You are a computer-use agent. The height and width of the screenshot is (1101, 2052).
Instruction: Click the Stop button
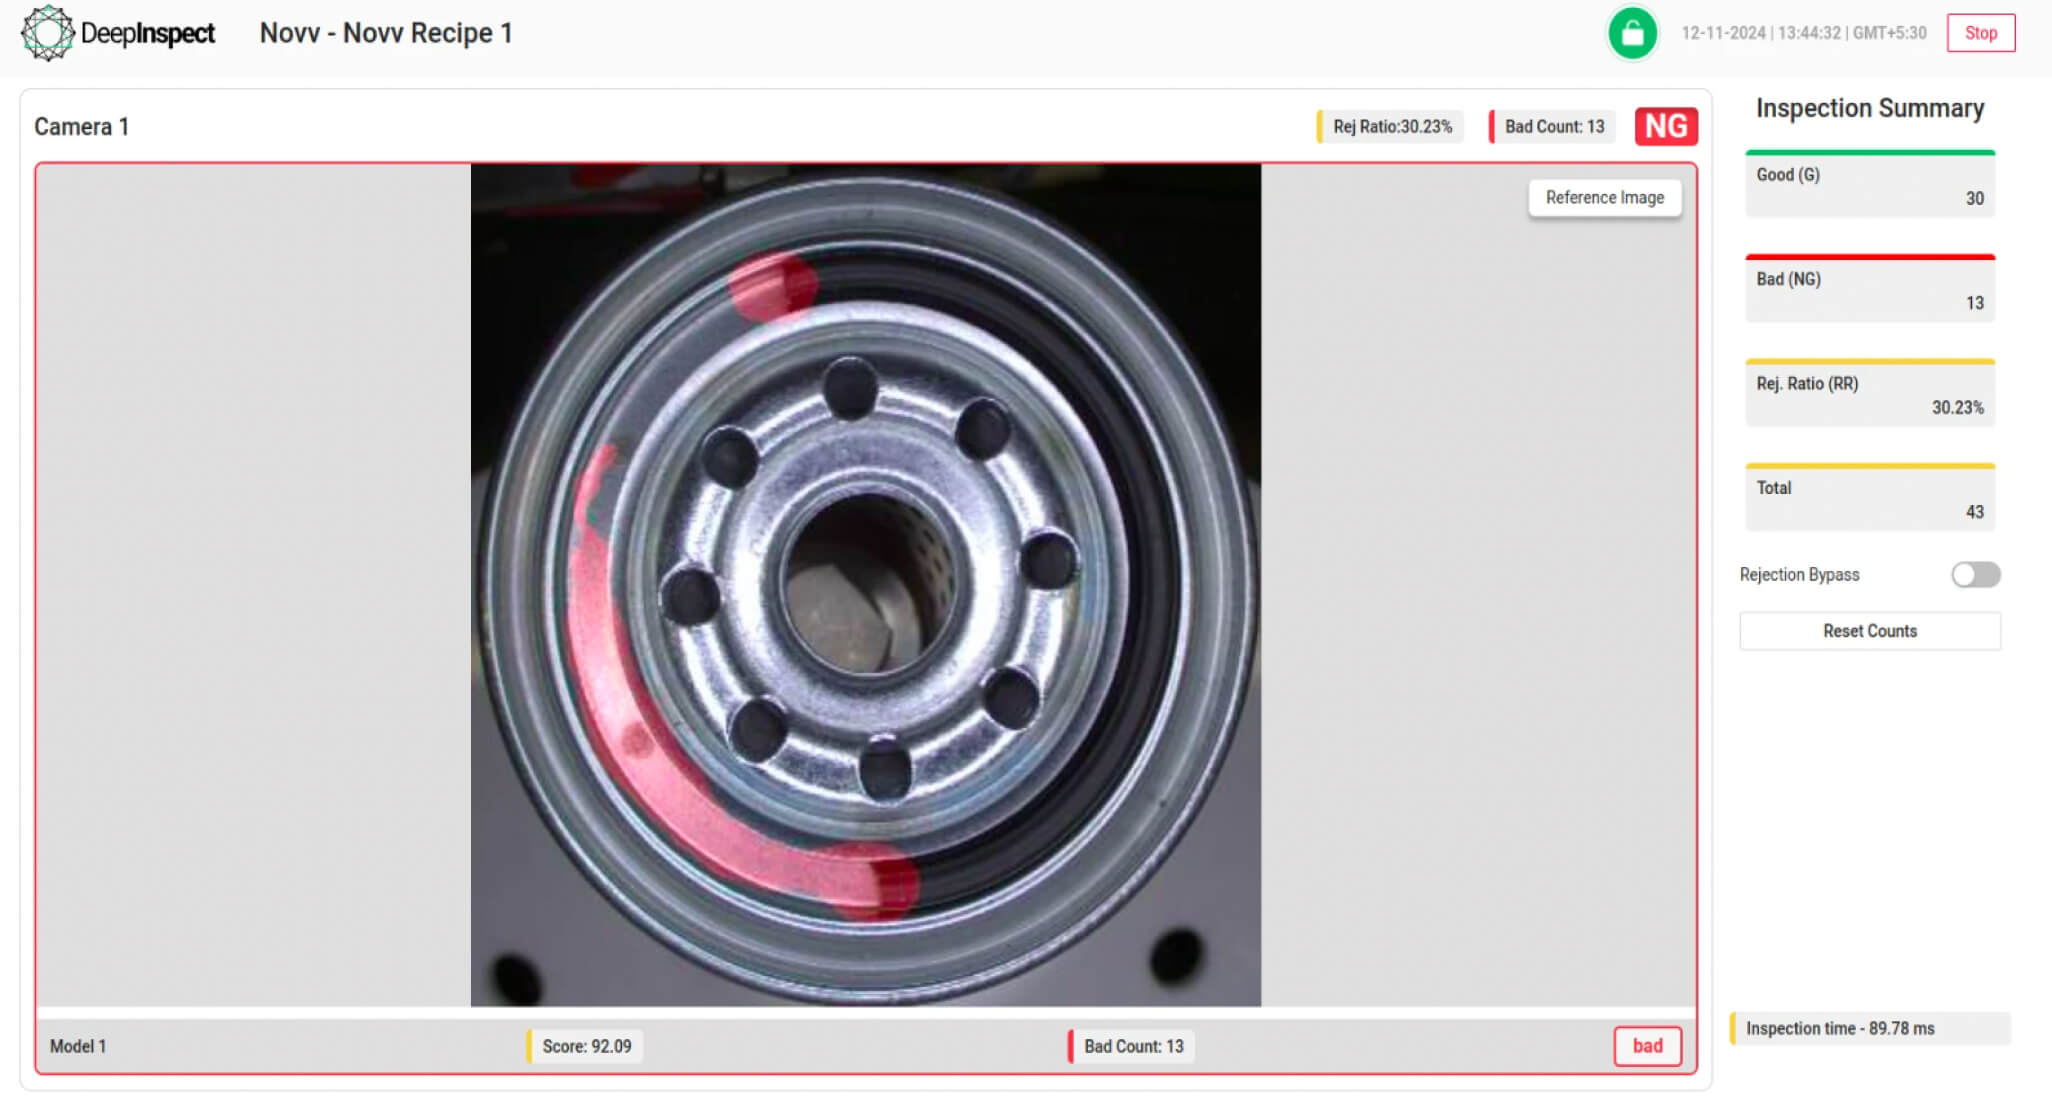[1980, 33]
